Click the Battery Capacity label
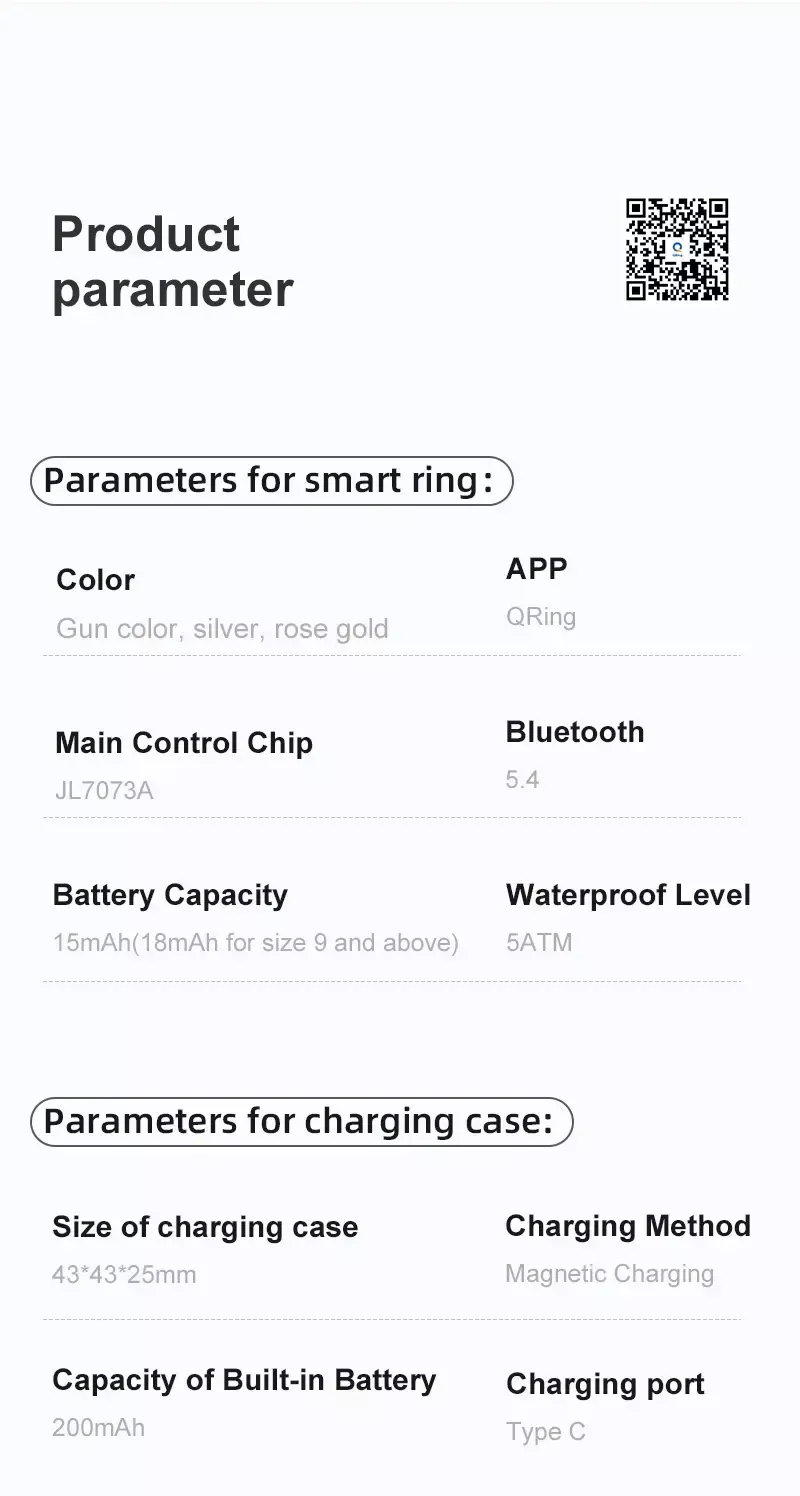 click(170, 895)
